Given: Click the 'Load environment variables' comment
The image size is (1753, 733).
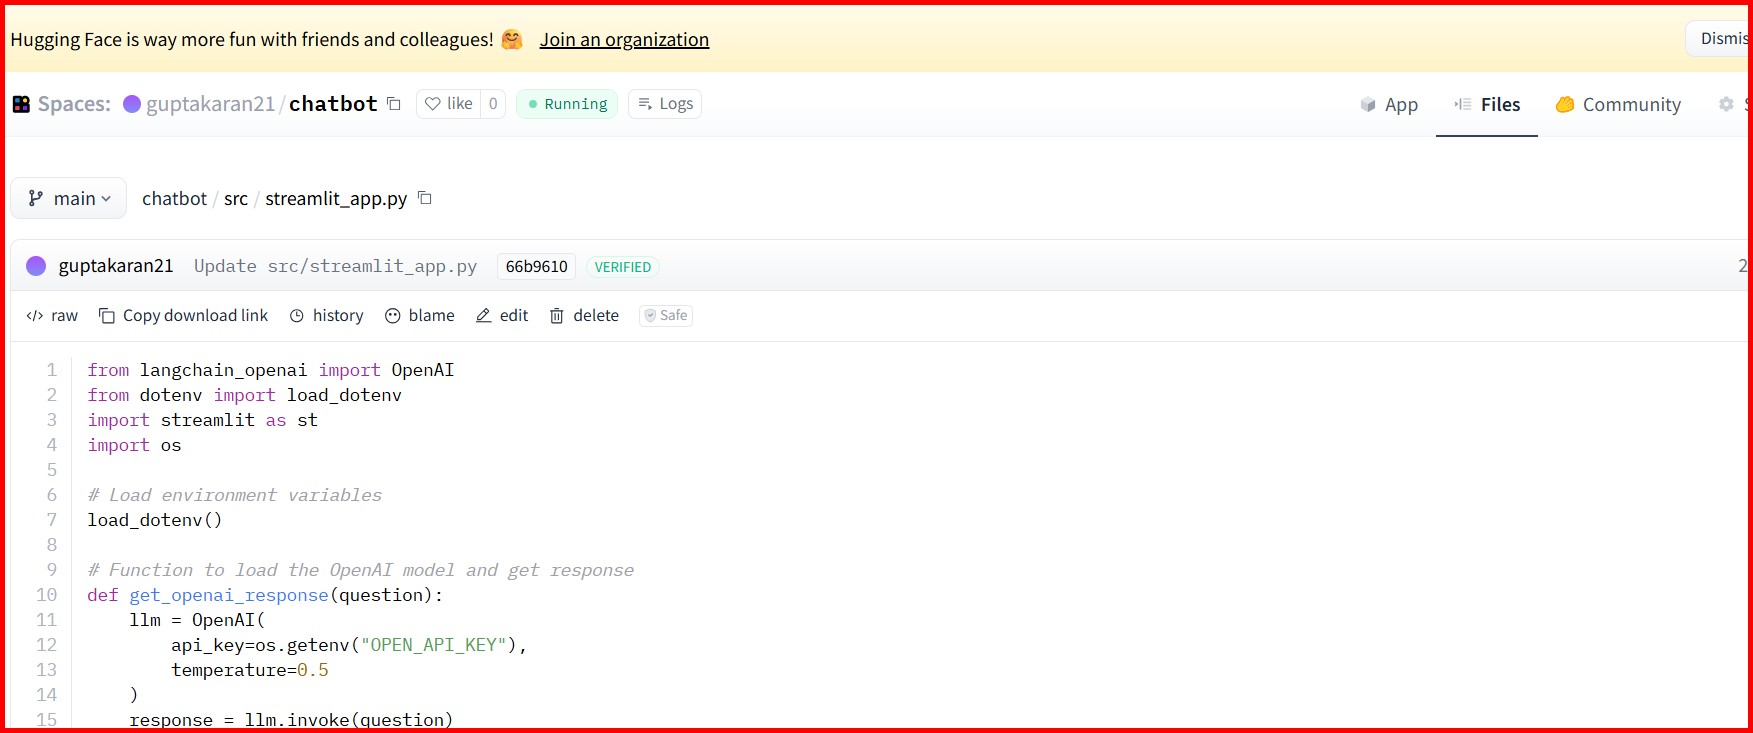Looking at the screenshot, I should (235, 495).
